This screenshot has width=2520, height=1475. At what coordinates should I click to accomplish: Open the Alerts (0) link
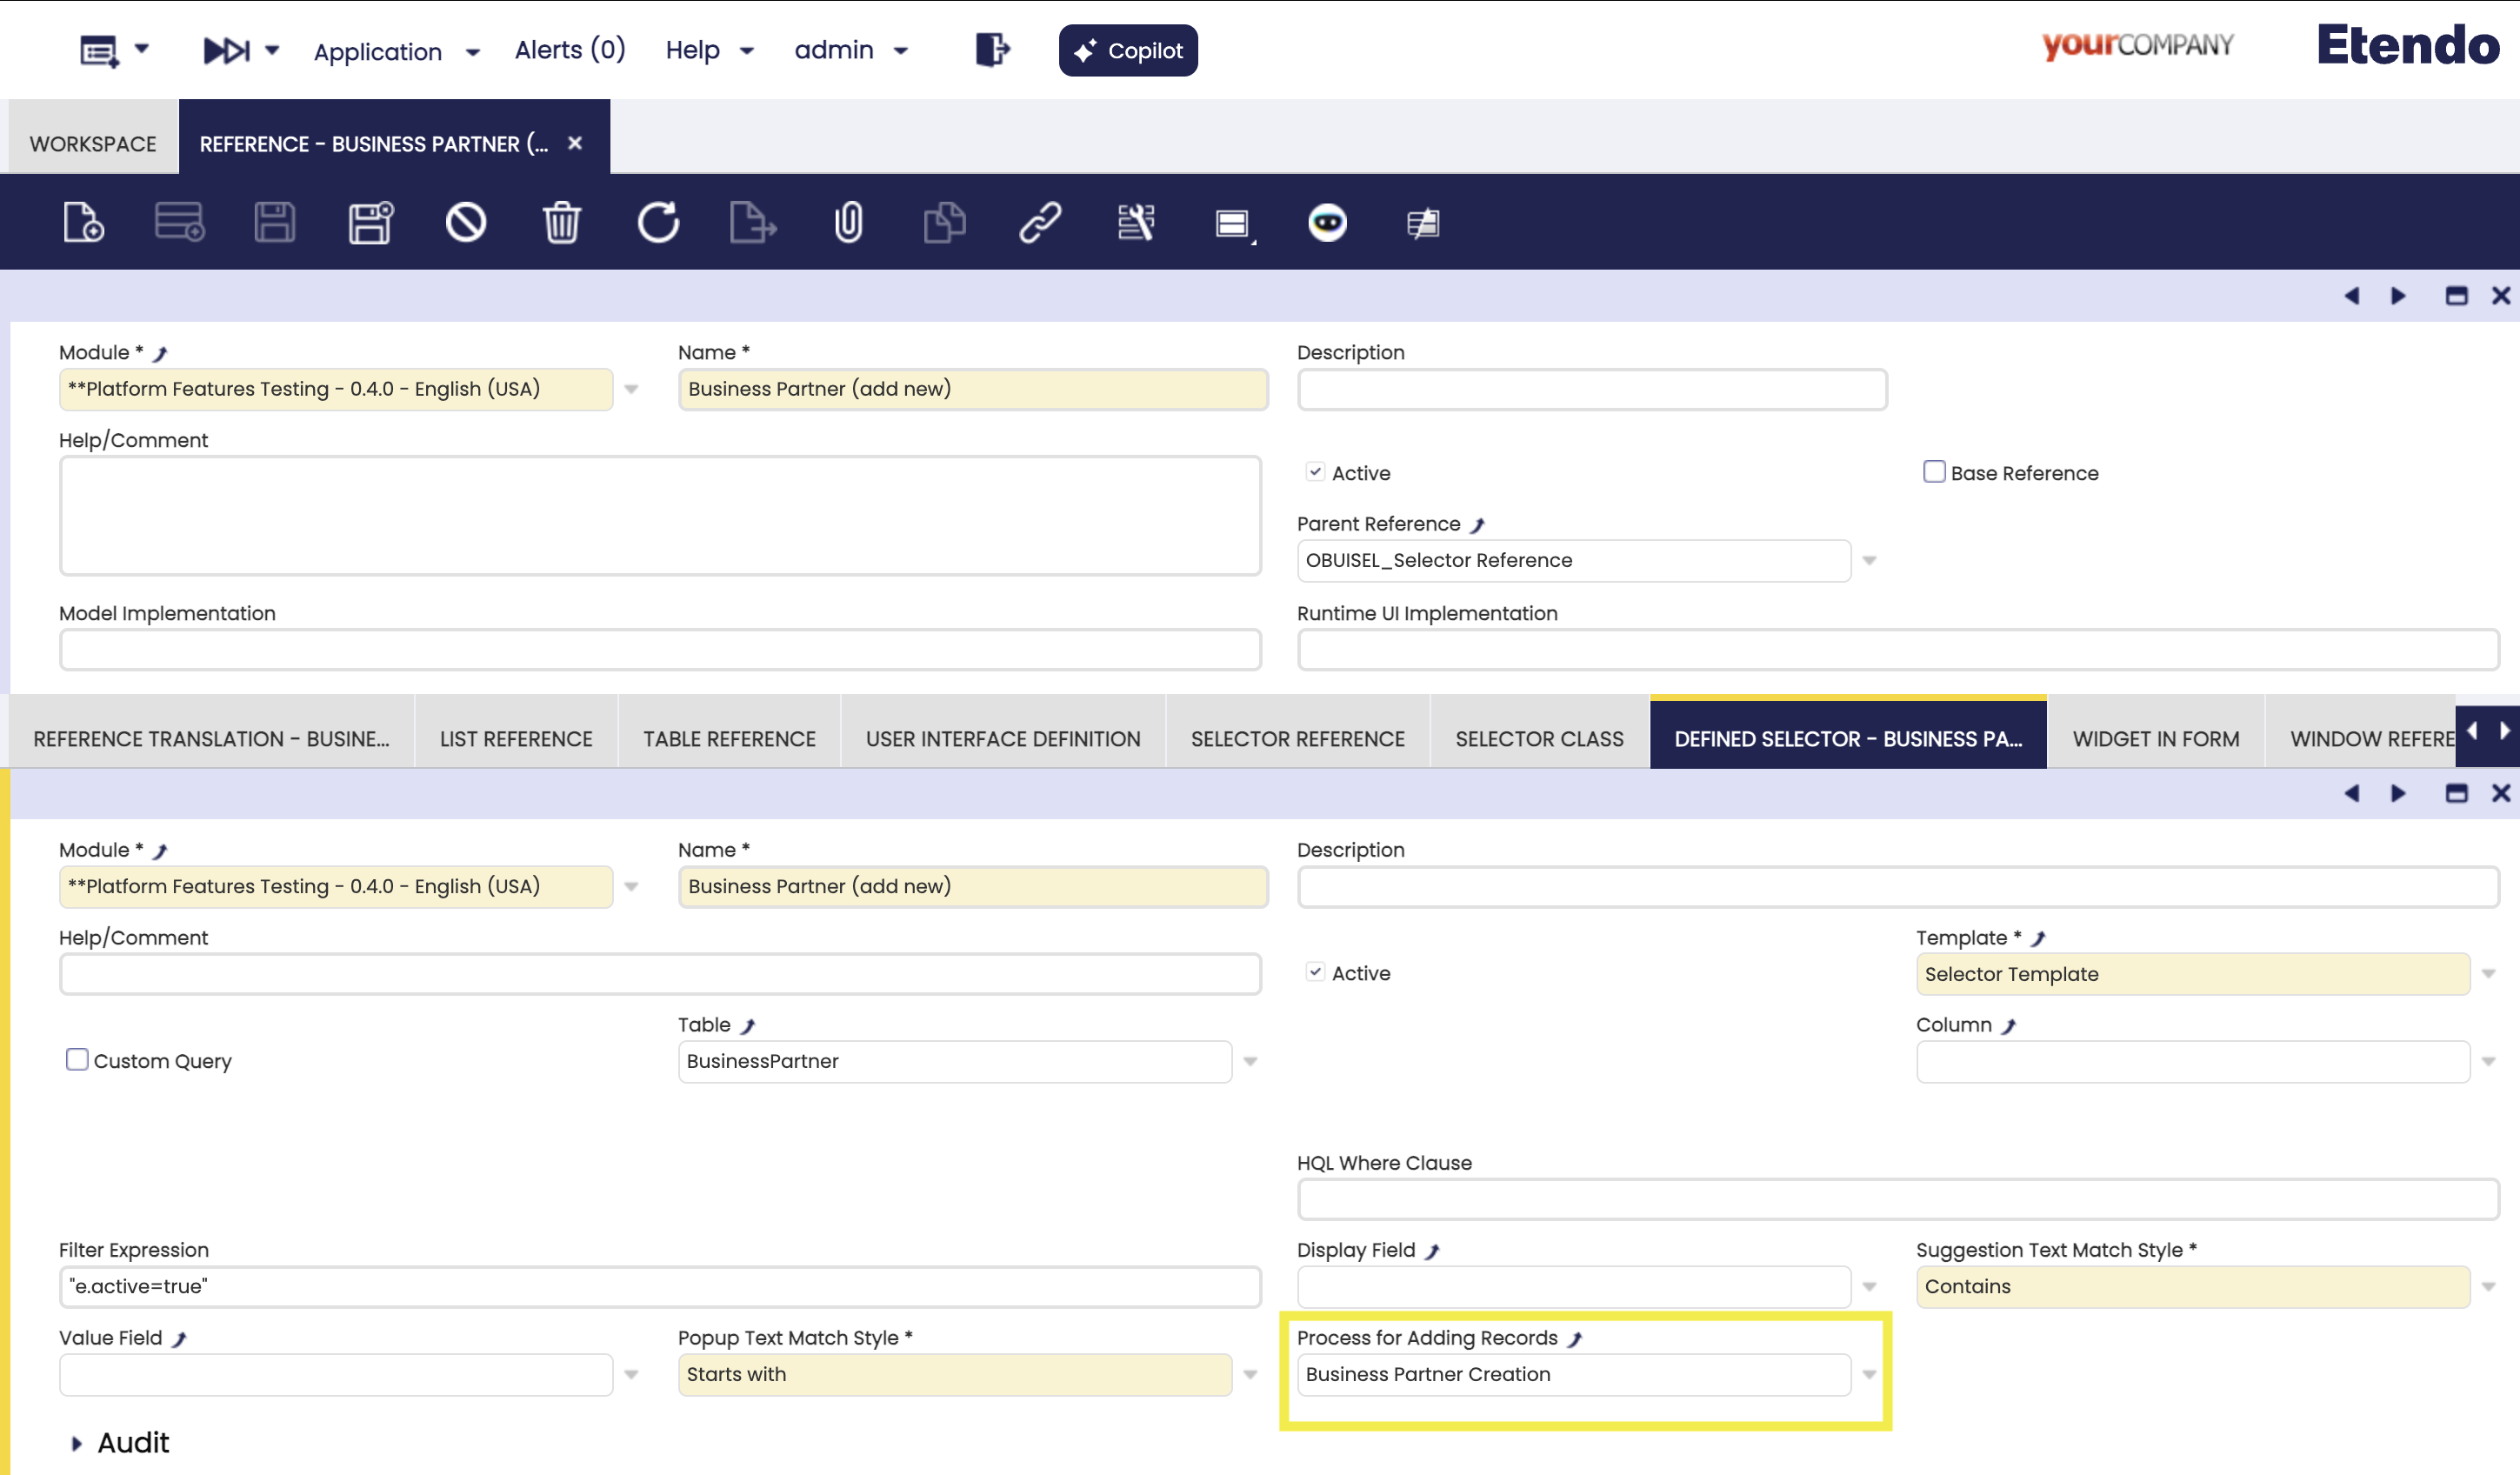point(570,50)
